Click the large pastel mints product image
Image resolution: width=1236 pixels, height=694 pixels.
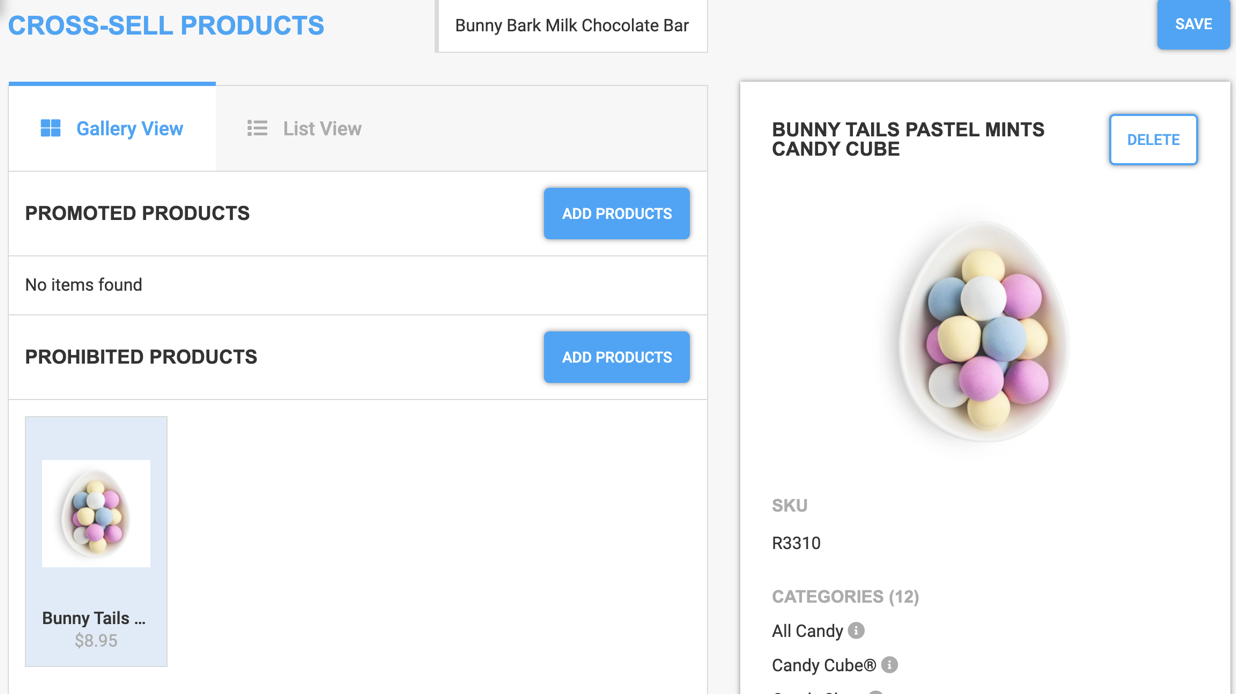click(x=984, y=332)
